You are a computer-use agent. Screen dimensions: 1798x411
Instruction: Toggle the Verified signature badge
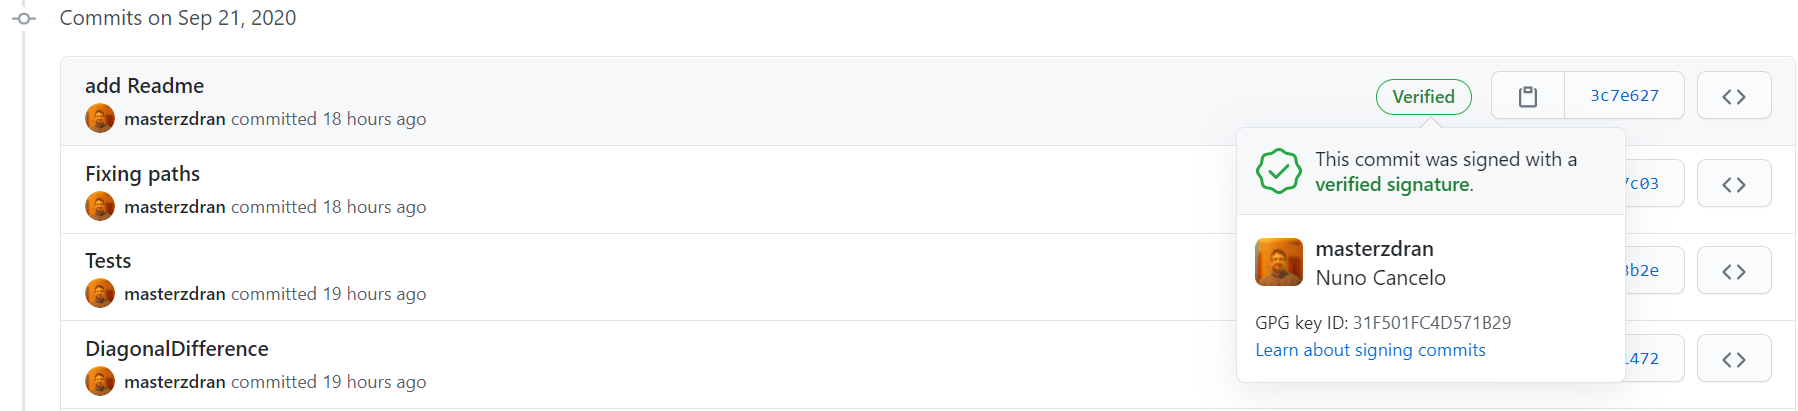click(x=1424, y=97)
